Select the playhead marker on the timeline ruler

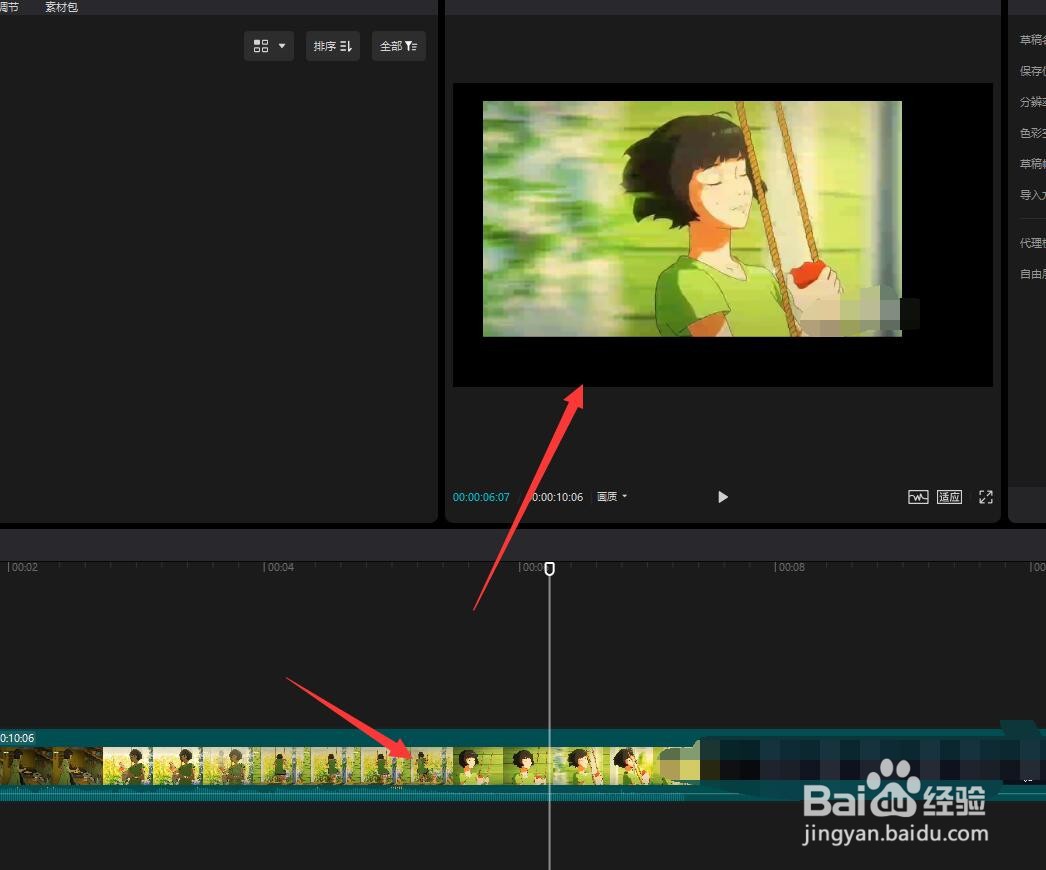pyautogui.click(x=550, y=568)
